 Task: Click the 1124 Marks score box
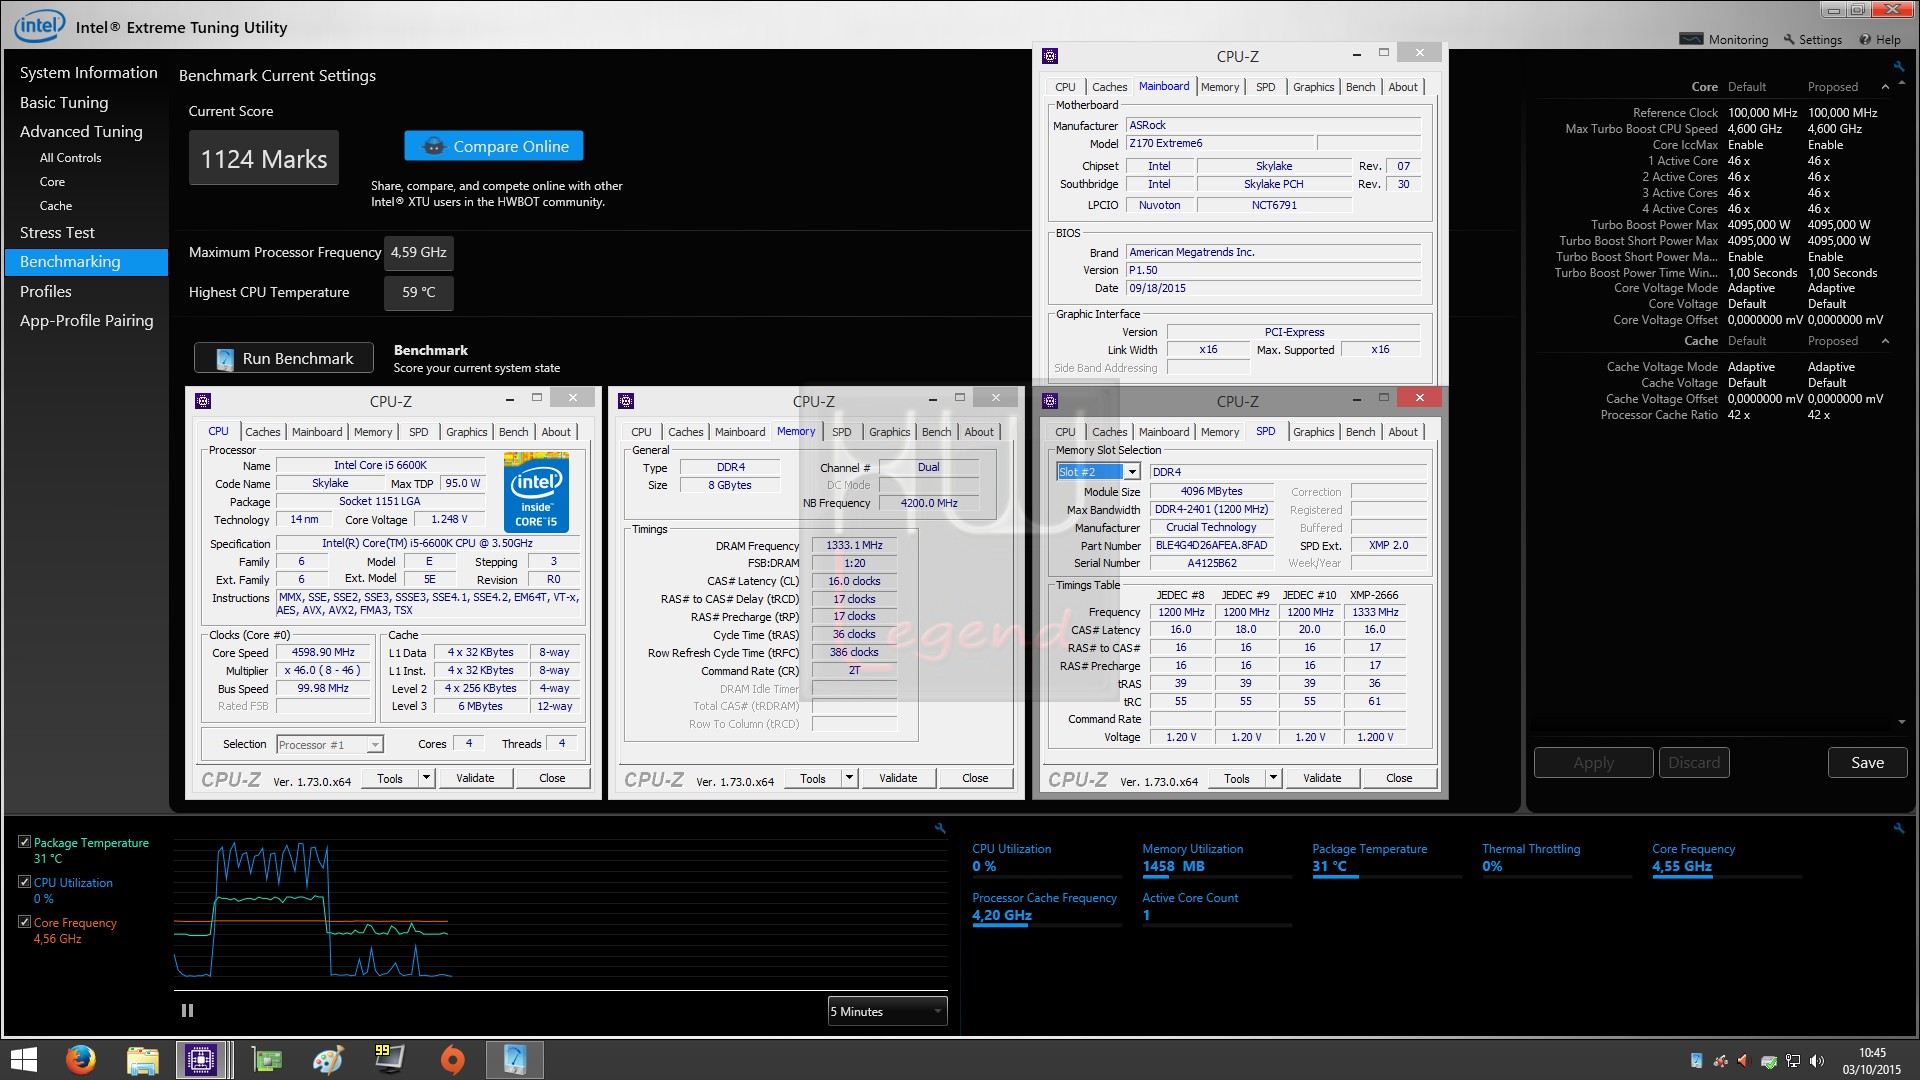click(264, 158)
